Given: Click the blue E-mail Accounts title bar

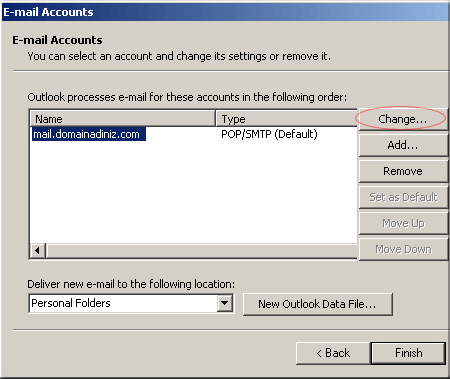Looking at the screenshot, I should pyautogui.click(x=225, y=12).
